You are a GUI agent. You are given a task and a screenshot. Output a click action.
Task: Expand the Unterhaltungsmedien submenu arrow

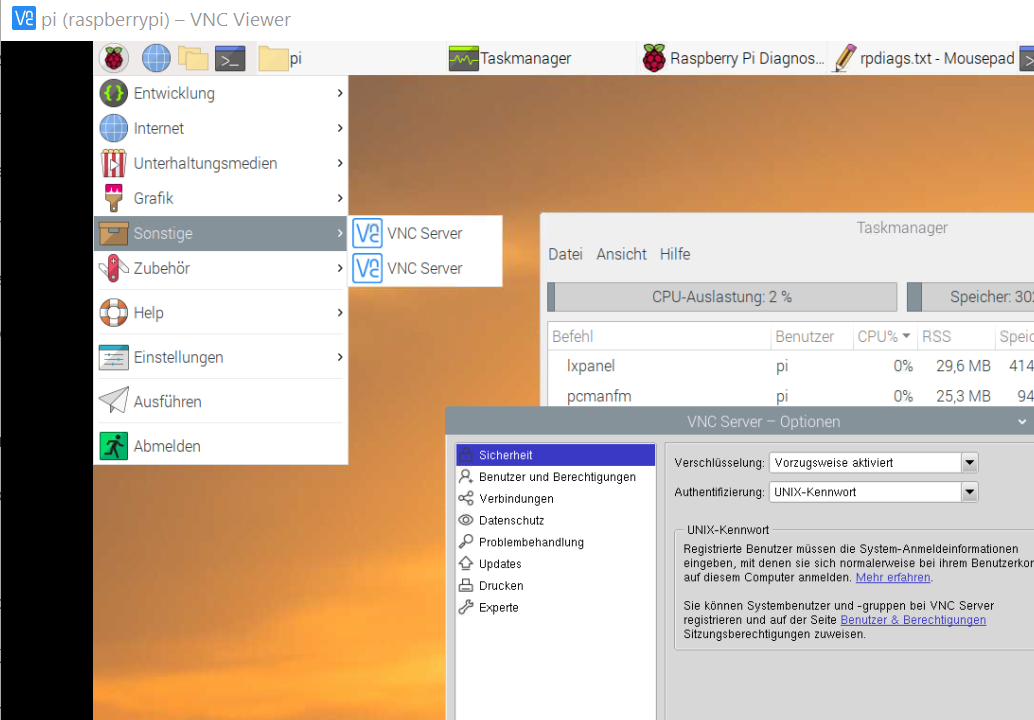pyautogui.click(x=340, y=163)
